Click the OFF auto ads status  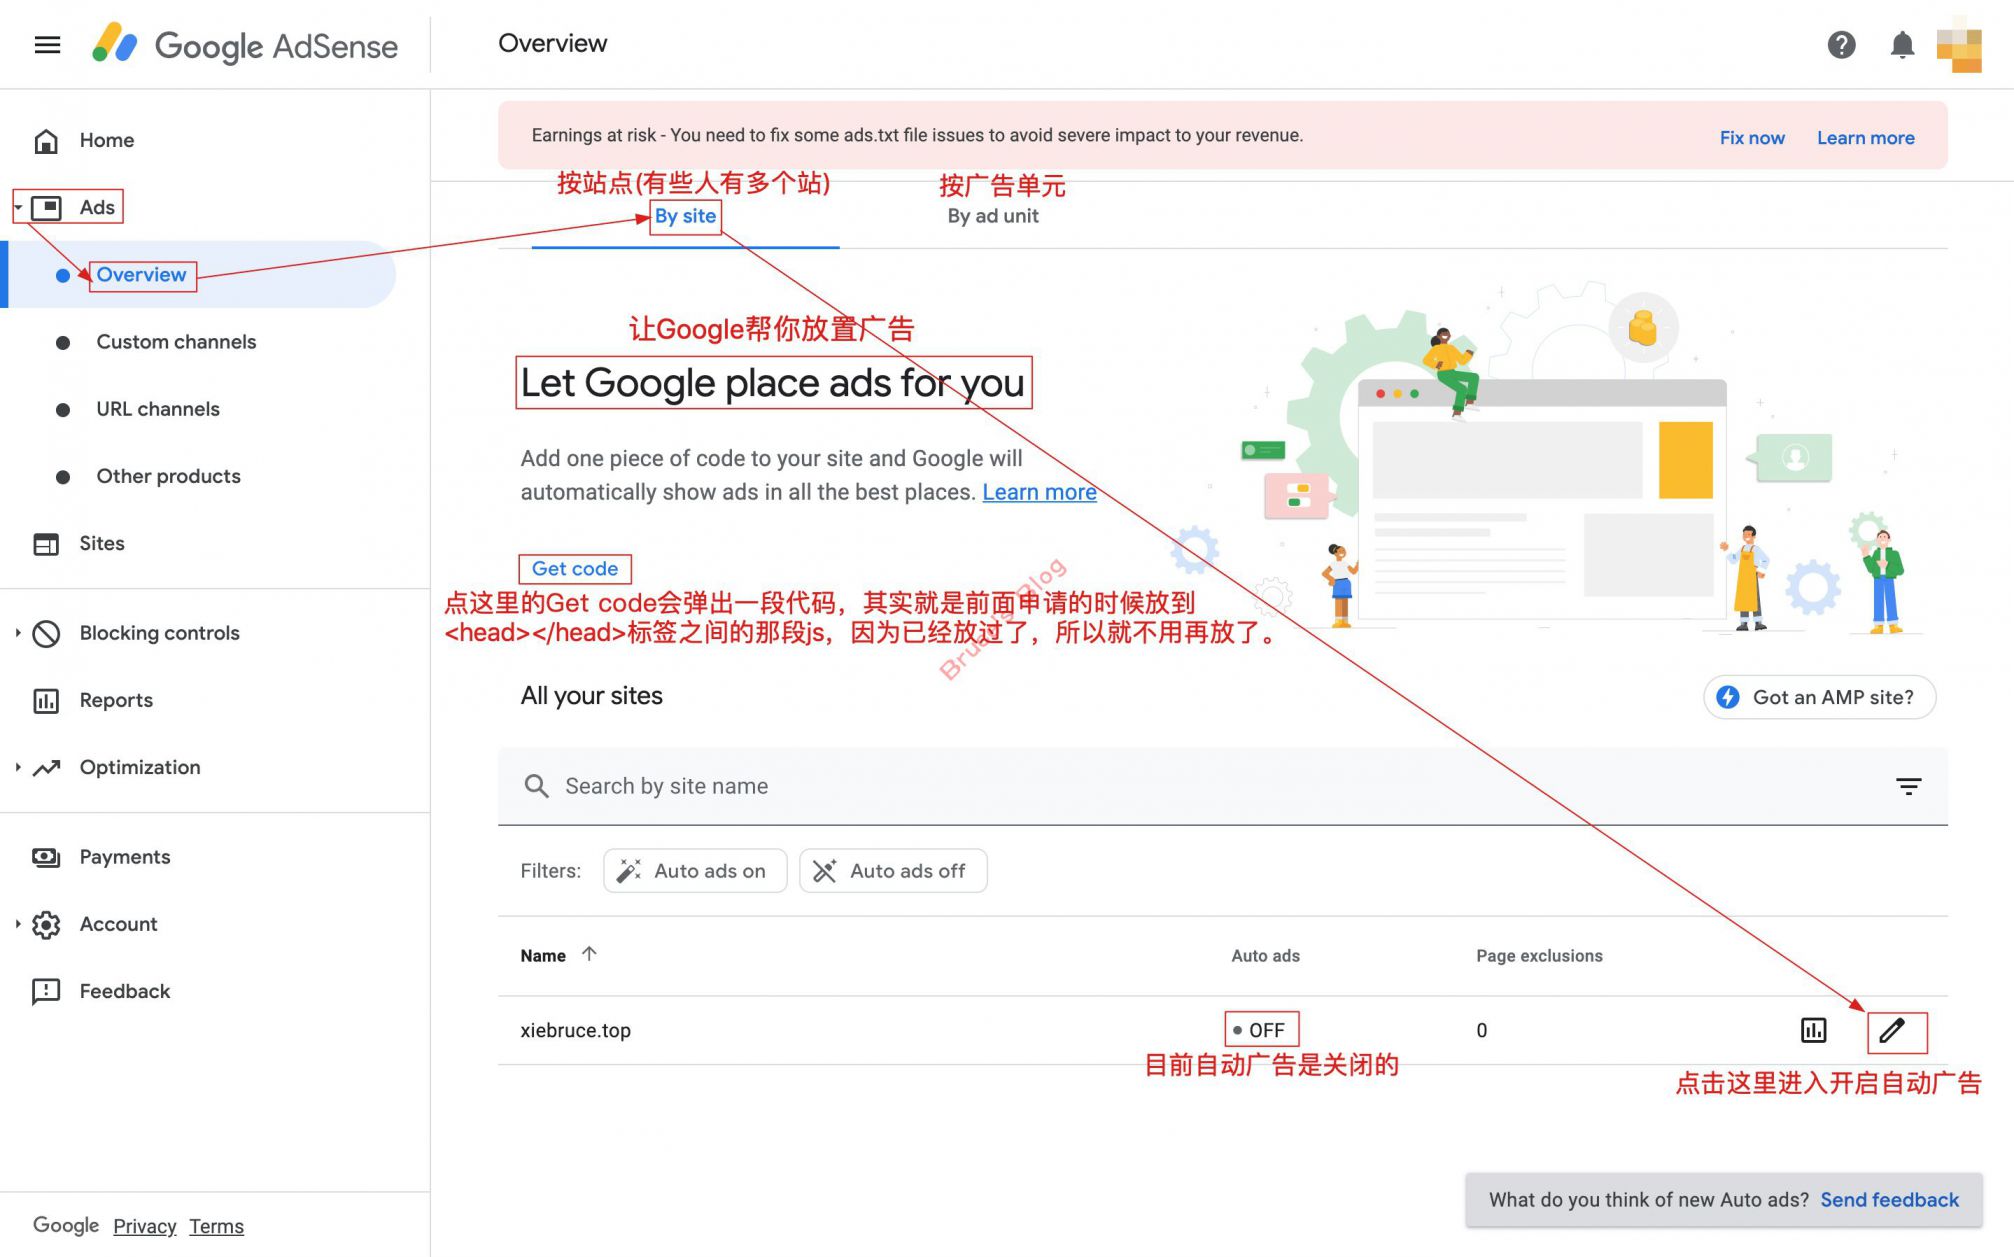coord(1261,1030)
